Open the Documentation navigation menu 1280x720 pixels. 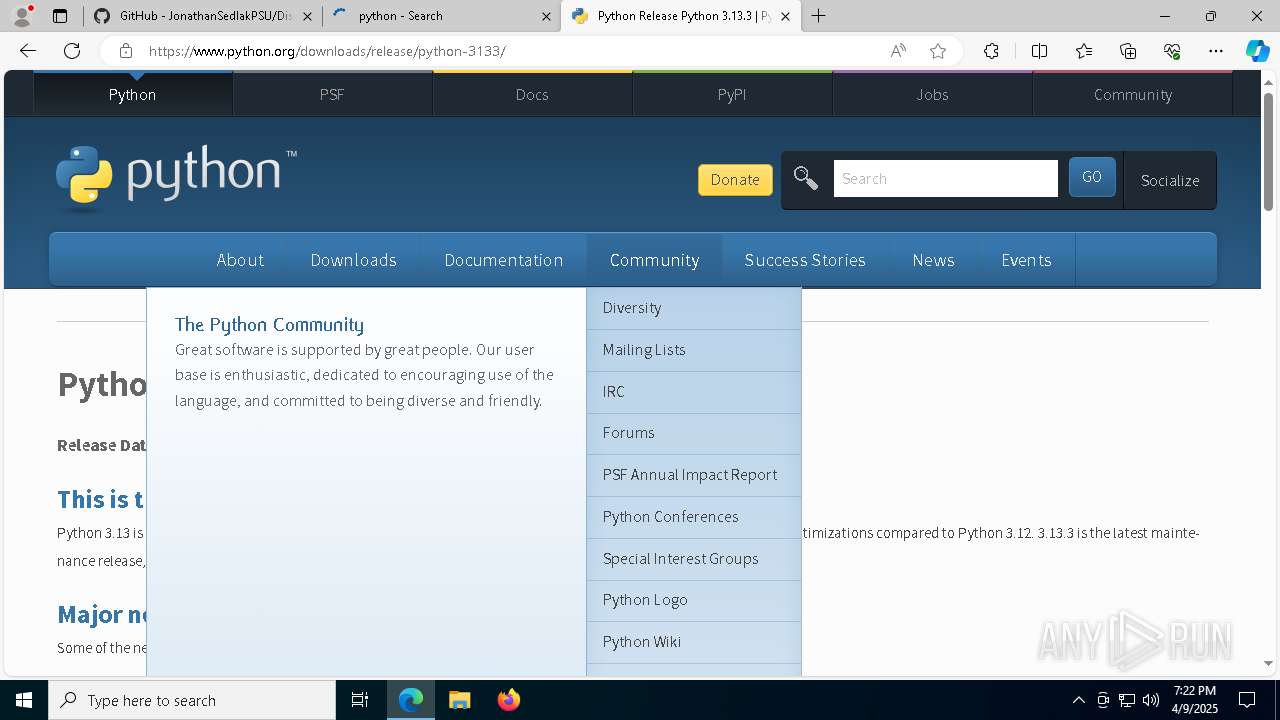coord(503,260)
